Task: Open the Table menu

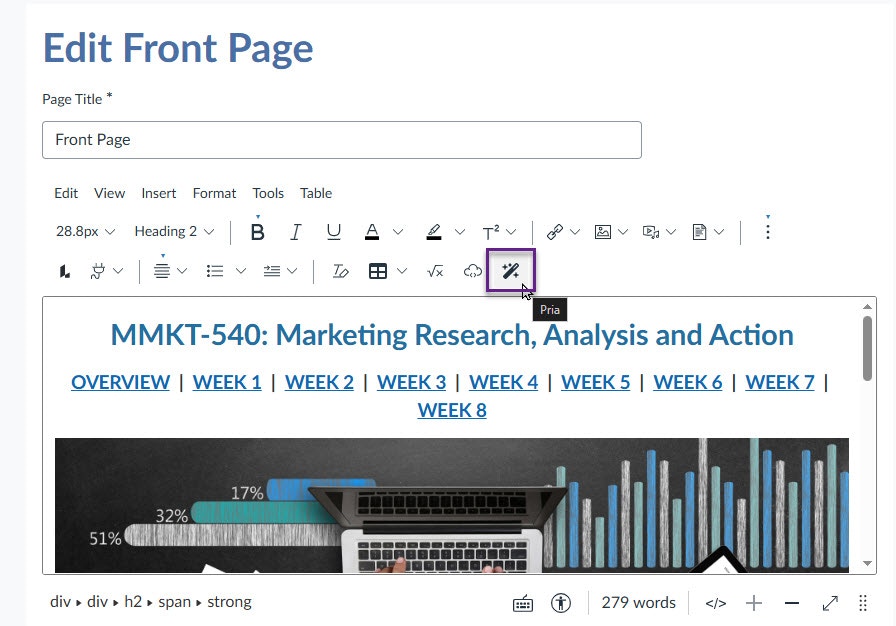Action: click(x=316, y=194)
